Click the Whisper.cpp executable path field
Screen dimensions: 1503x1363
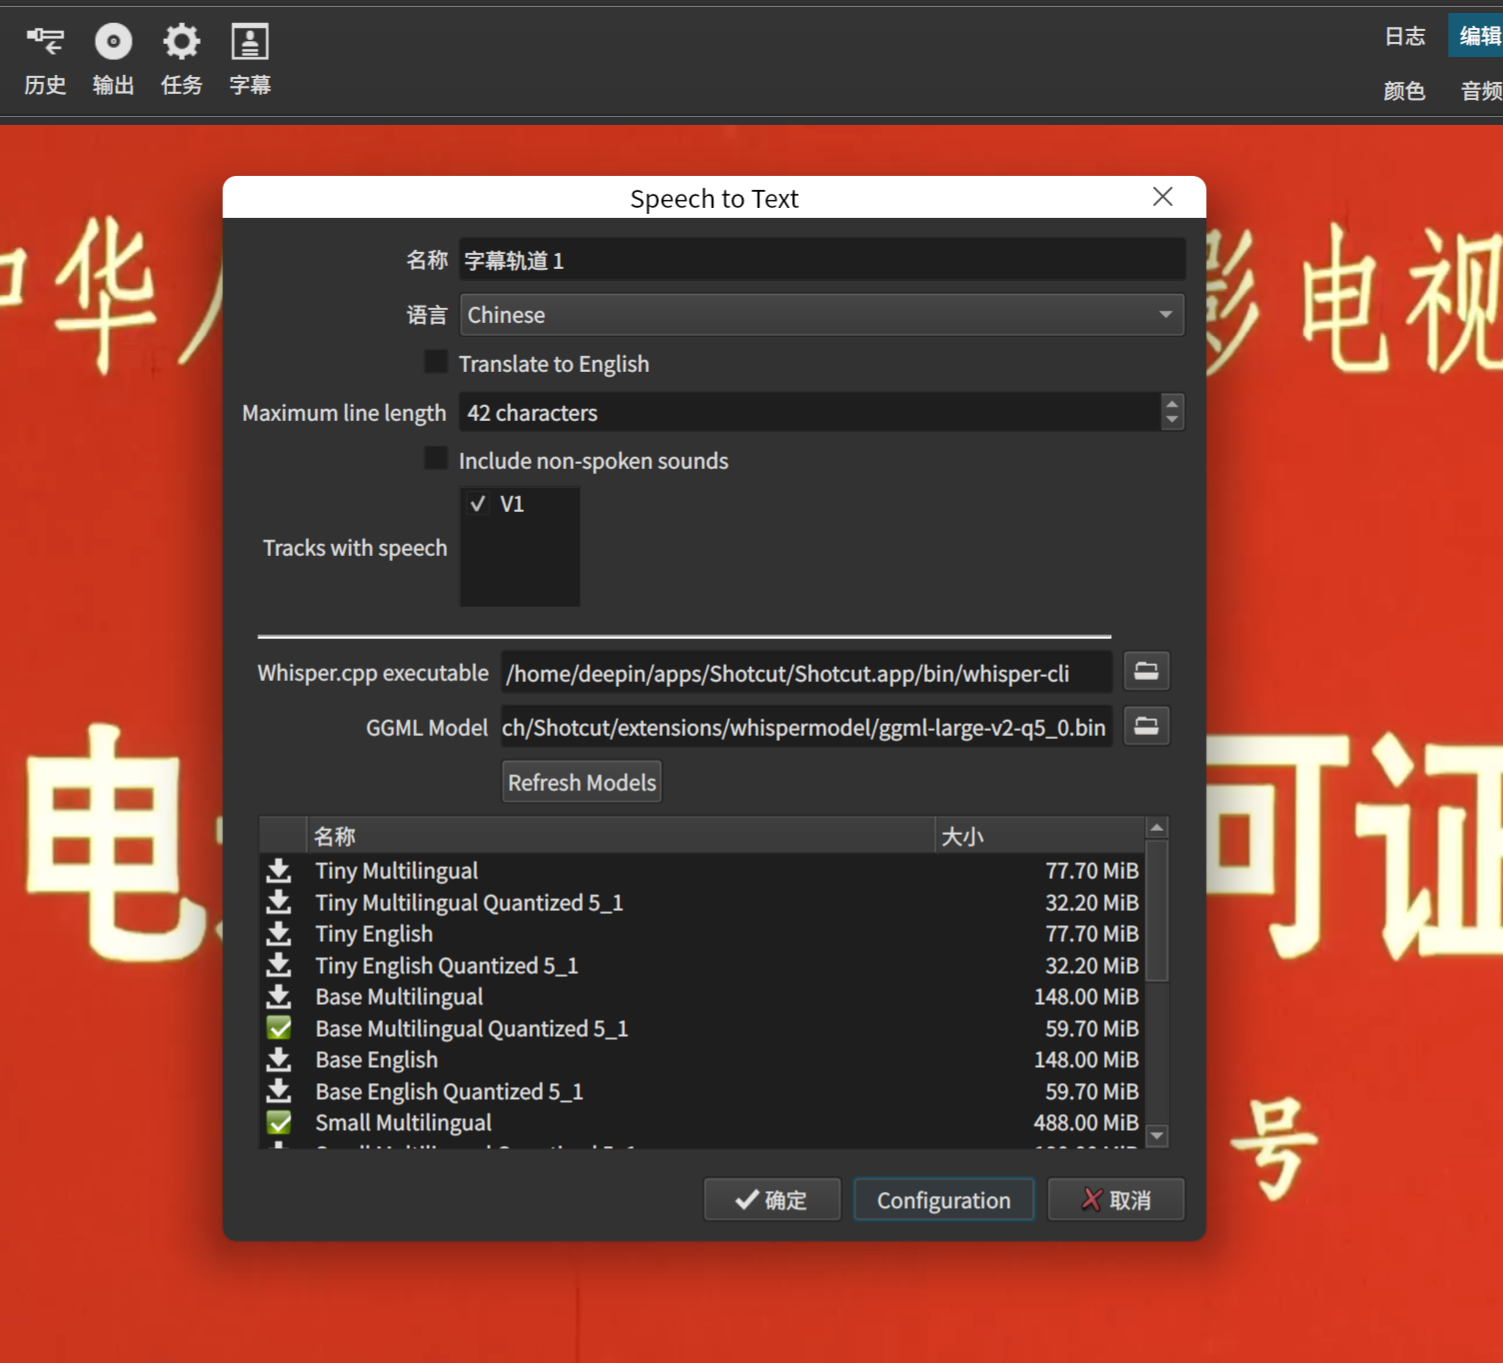point(806,673)
